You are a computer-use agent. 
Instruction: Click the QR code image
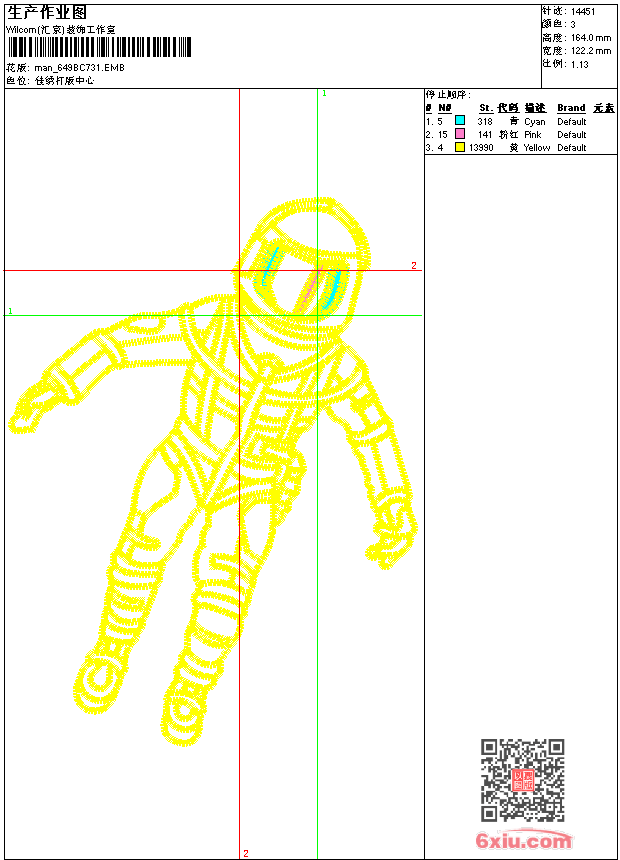point(522,780)
